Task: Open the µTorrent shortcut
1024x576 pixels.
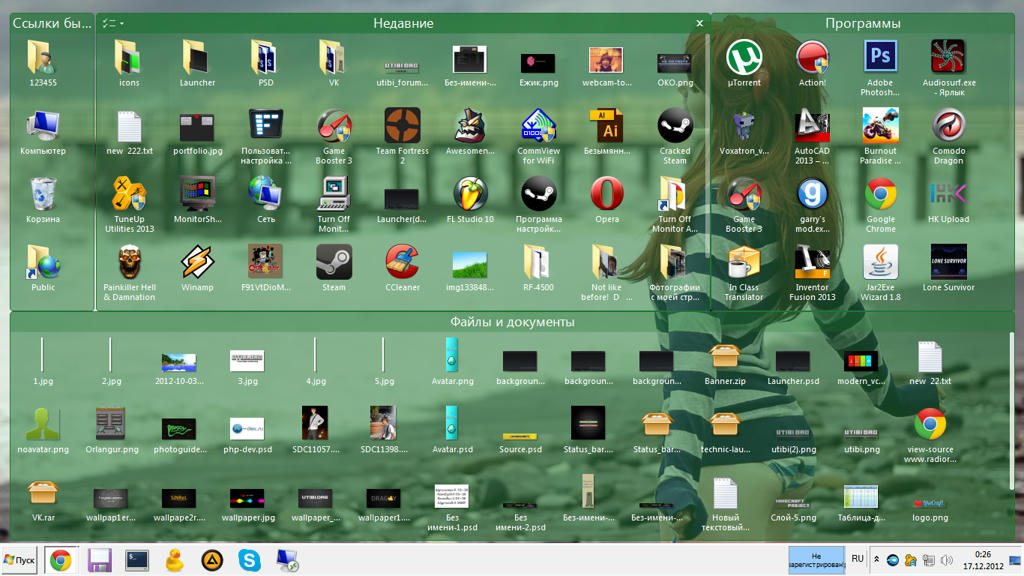Action: click(x=744, y=63)
